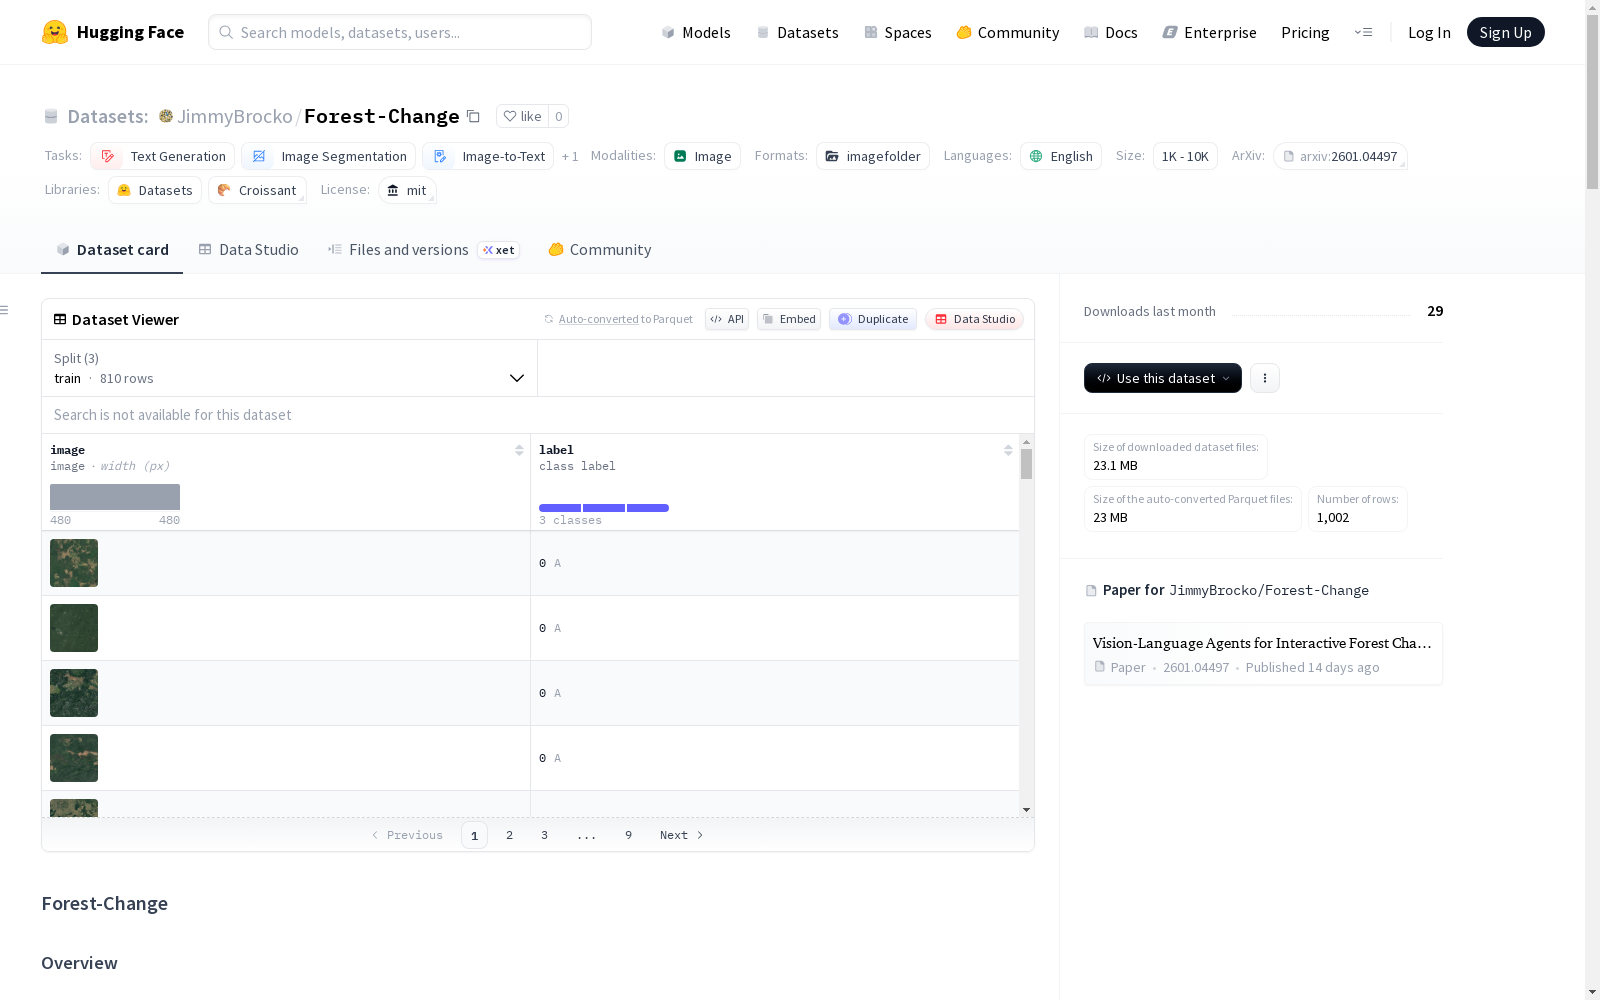Click the Croissant library tag
The width and height of the screenshot is (1600, 1000).
tap(257, 190)
